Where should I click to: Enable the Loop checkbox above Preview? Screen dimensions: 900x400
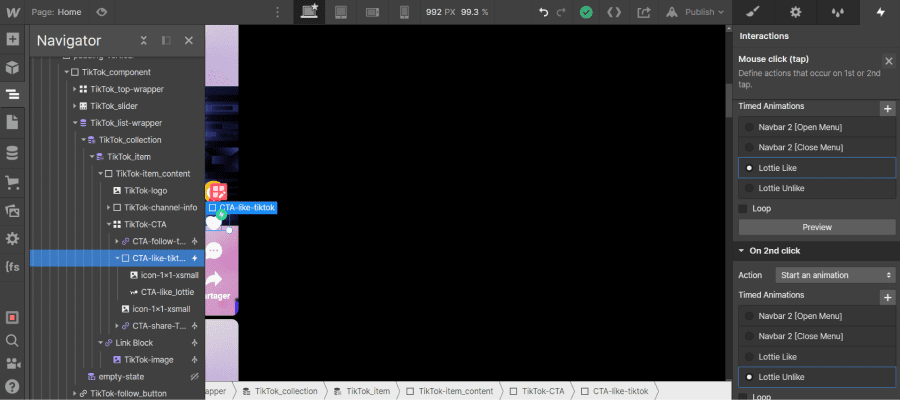(x=743, y=209)
